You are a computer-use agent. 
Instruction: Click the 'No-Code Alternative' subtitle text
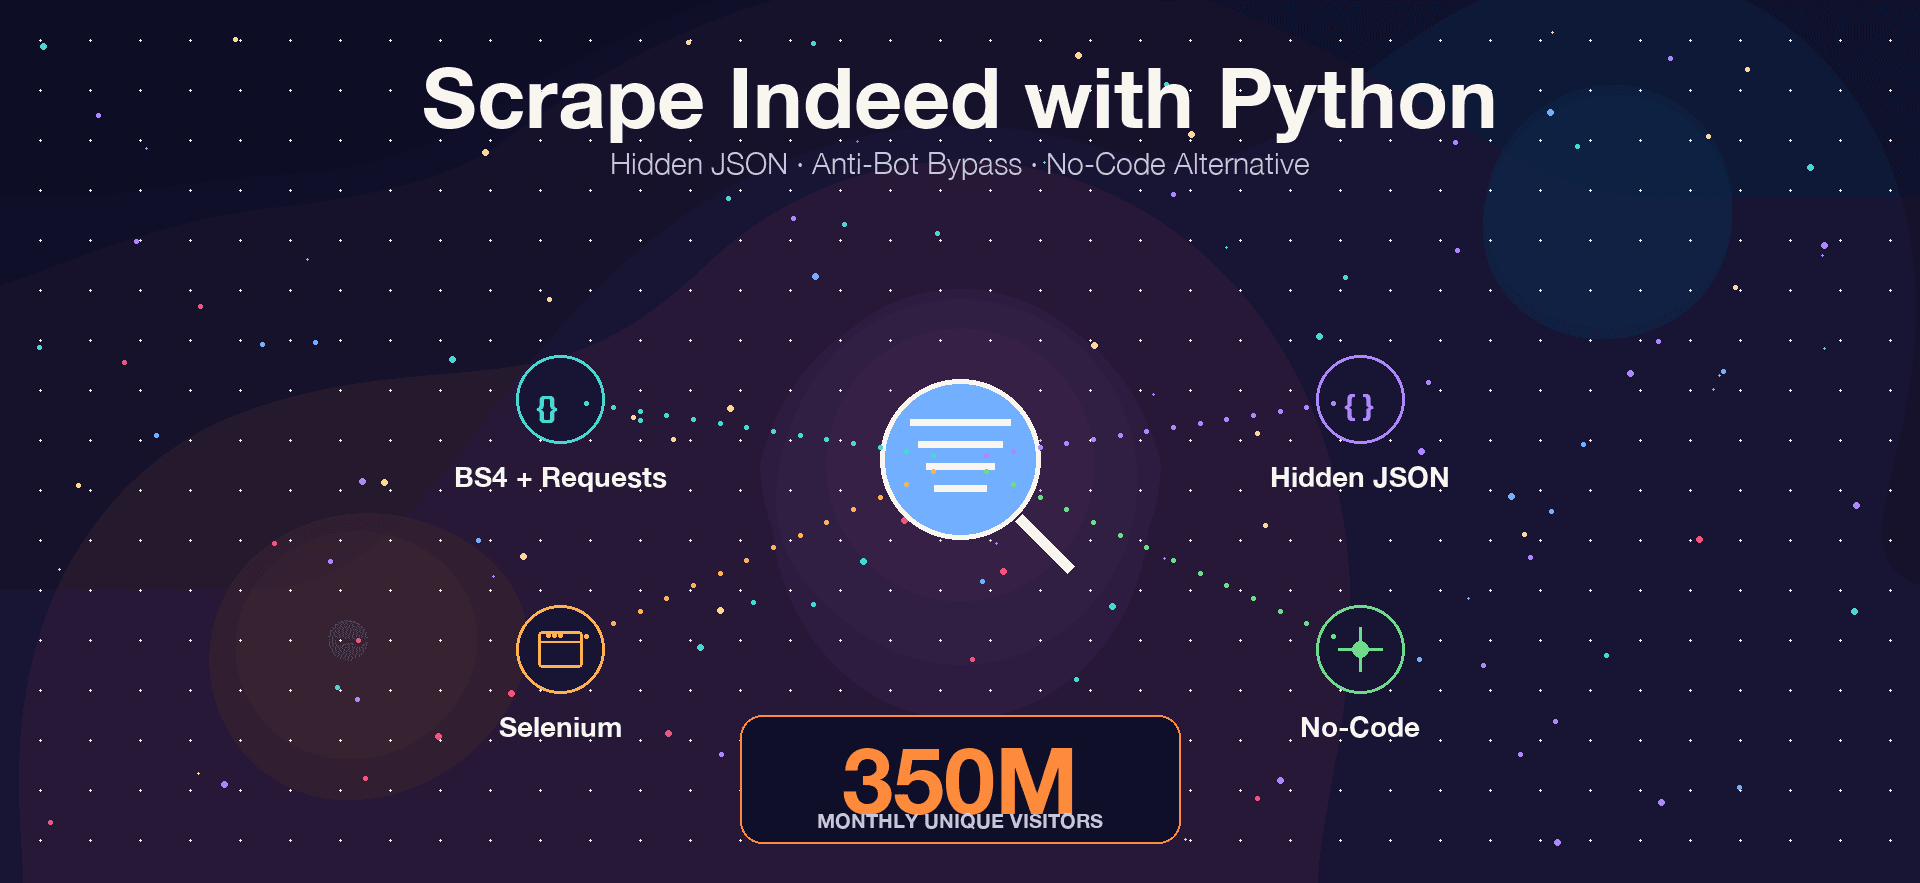[x=1177, y=164]
